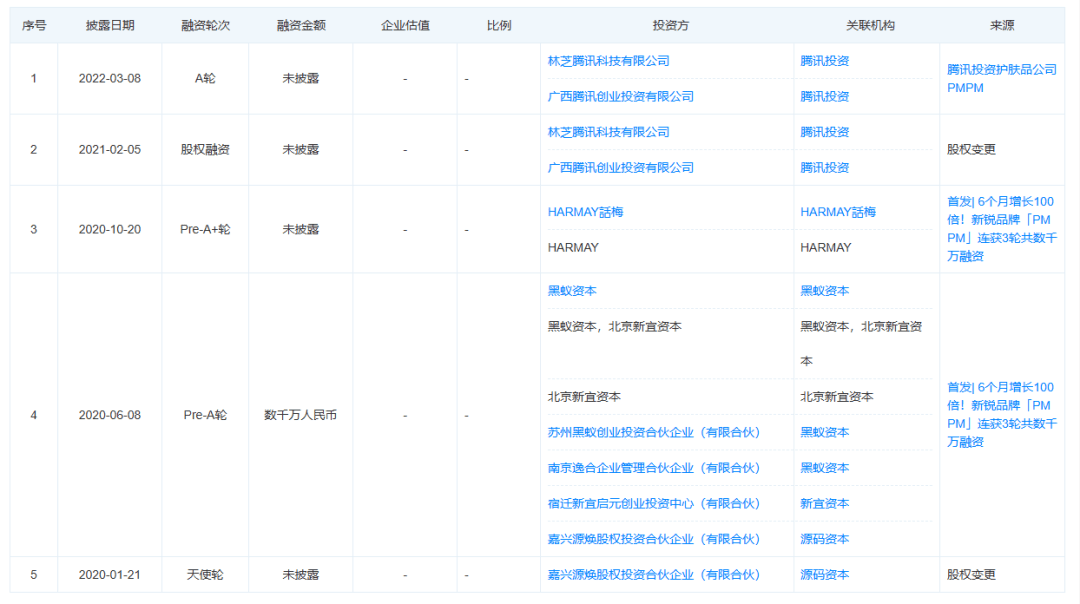
Task: Select the 数千万人民币 amount cell
Action: pyautogui.click(x=300, y=415)
